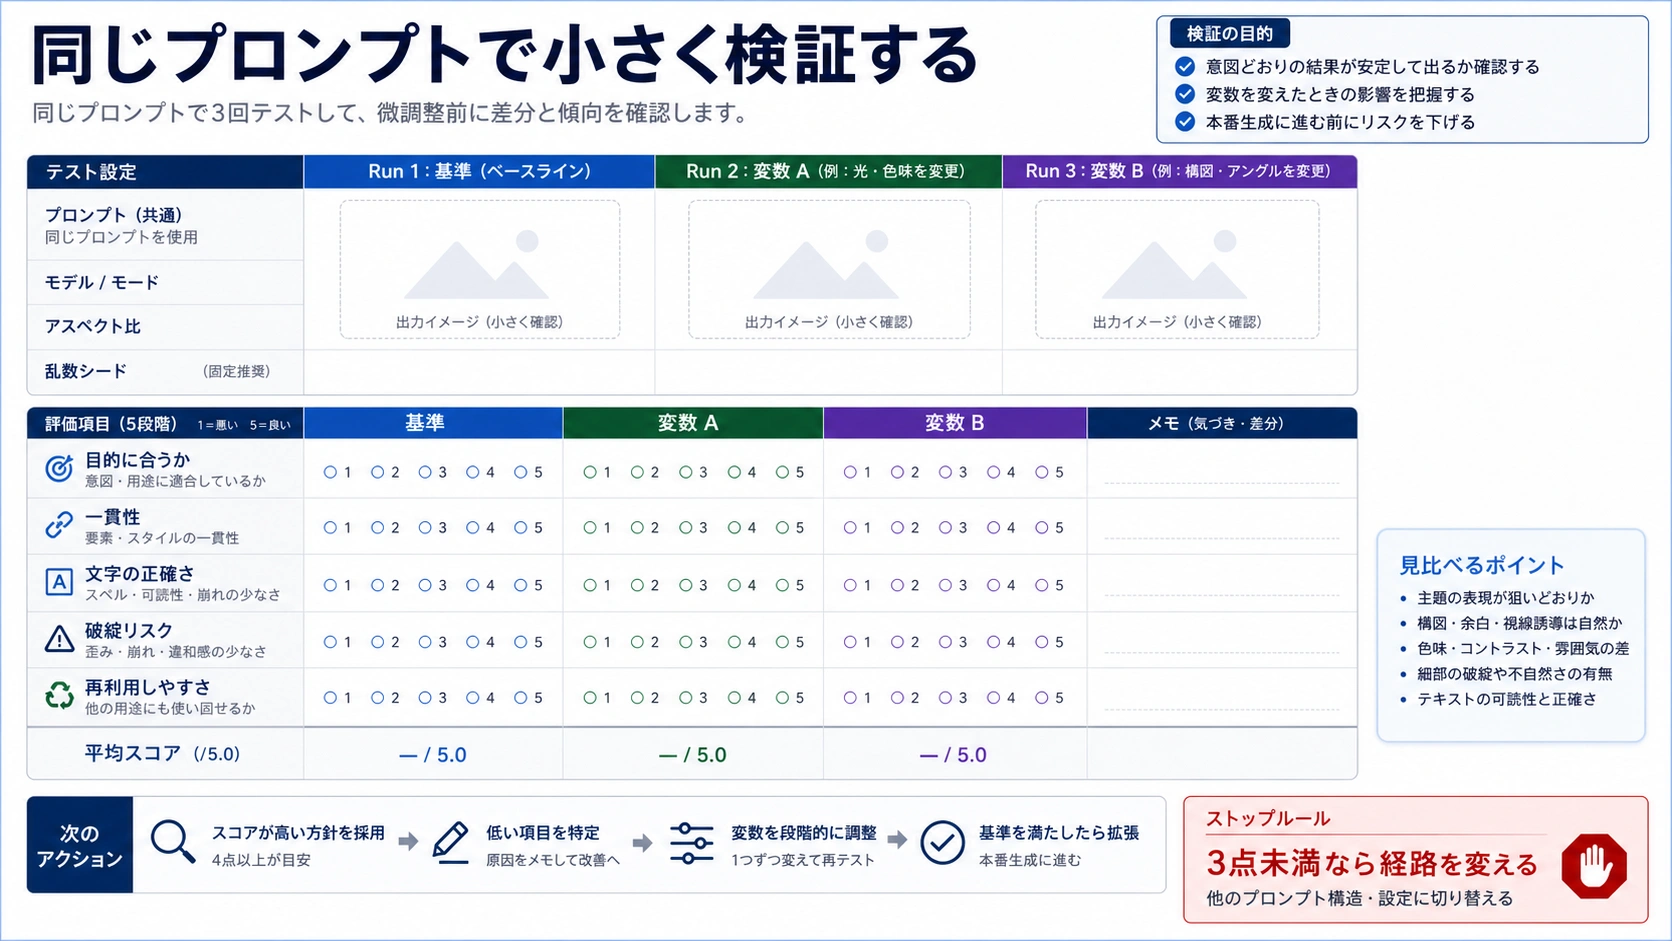Rate 破綻リスク as 3 under 基準

pos(425,642)
